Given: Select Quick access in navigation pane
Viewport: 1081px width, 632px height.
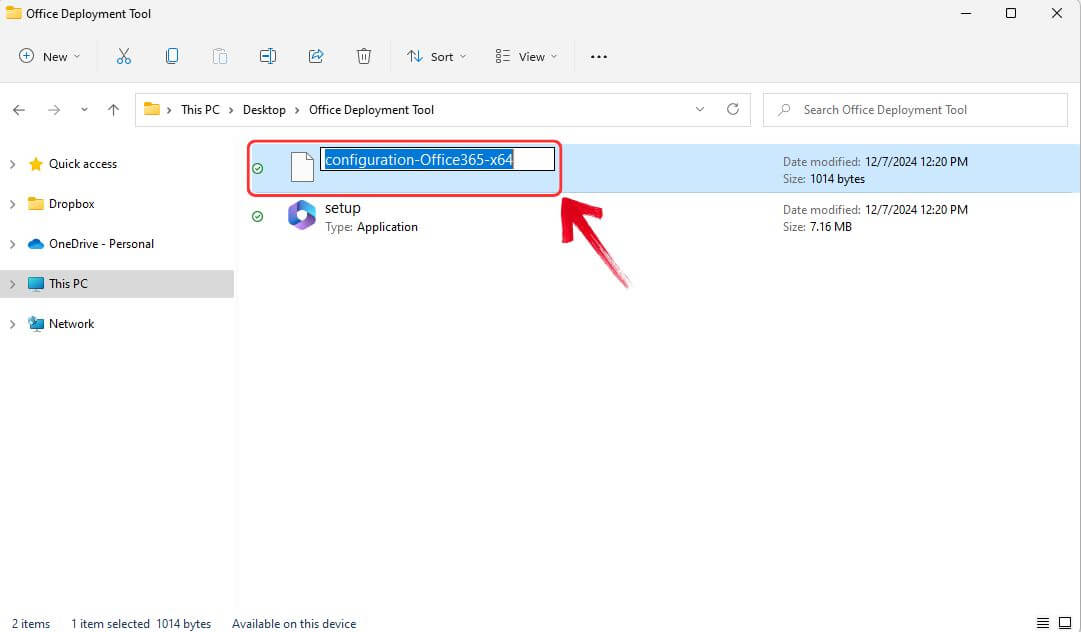Looking at the screenshot, I should (x=83, y=164).
